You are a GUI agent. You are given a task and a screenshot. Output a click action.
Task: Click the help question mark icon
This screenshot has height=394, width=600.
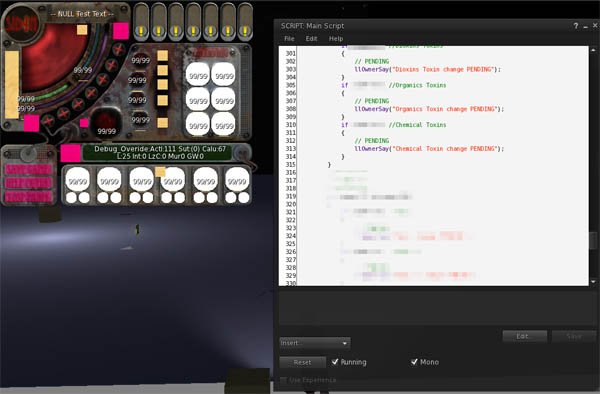[x=576, y=26]
